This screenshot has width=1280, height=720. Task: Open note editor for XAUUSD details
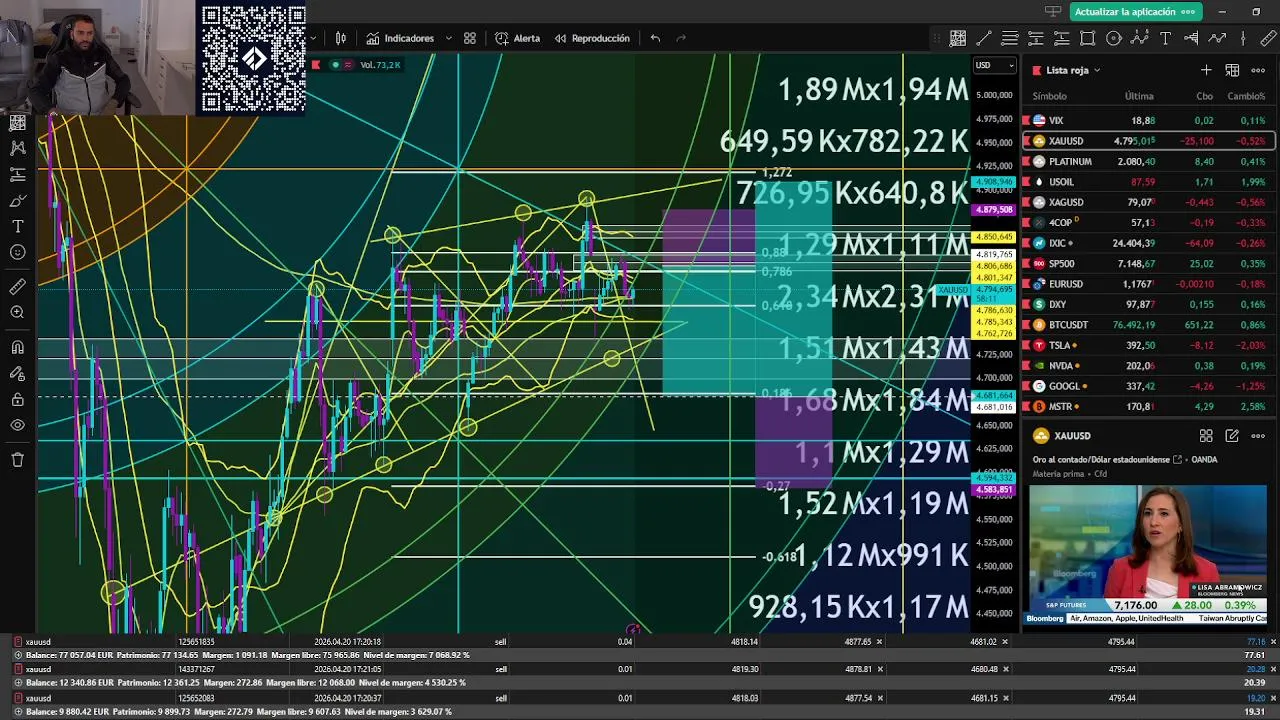(x=1232, y=436)
